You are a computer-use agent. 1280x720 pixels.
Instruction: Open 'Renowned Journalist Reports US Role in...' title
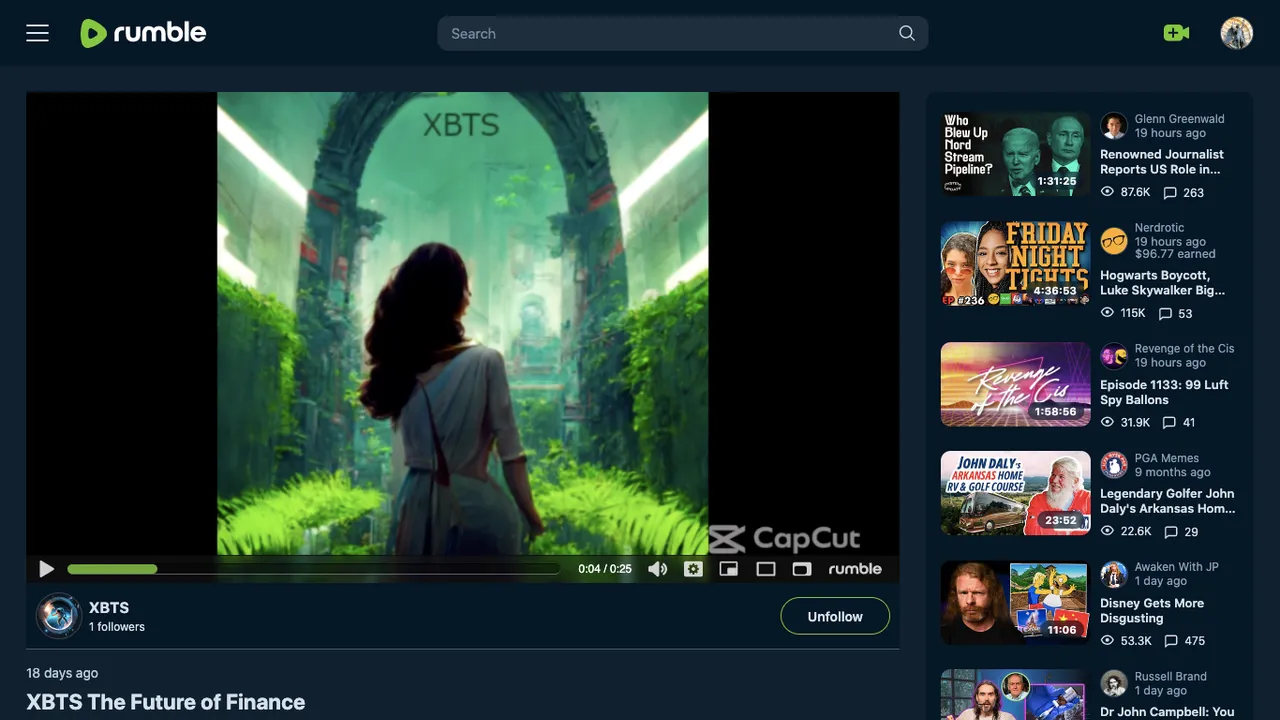click(x=1162, y=162)
